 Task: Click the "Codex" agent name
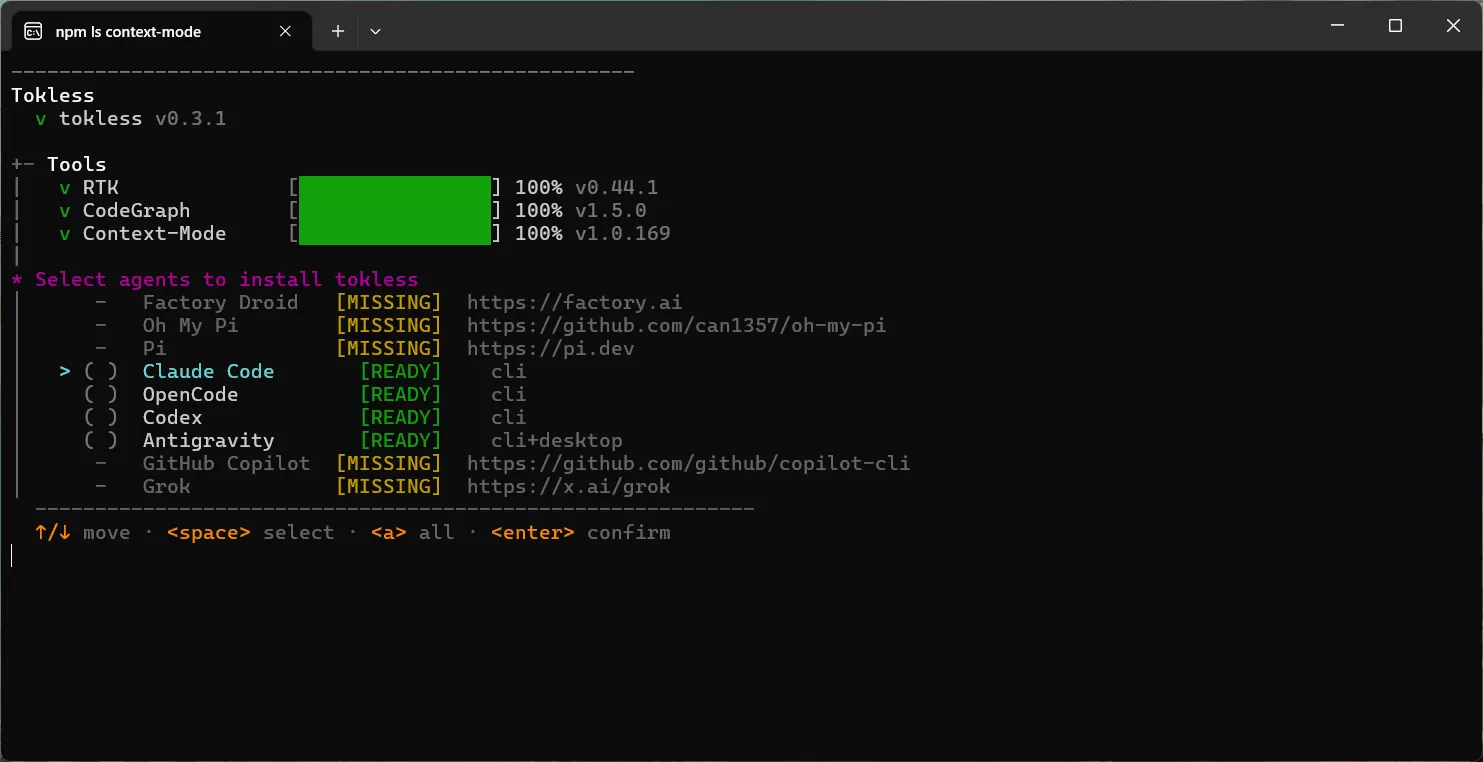coord(172,417)
